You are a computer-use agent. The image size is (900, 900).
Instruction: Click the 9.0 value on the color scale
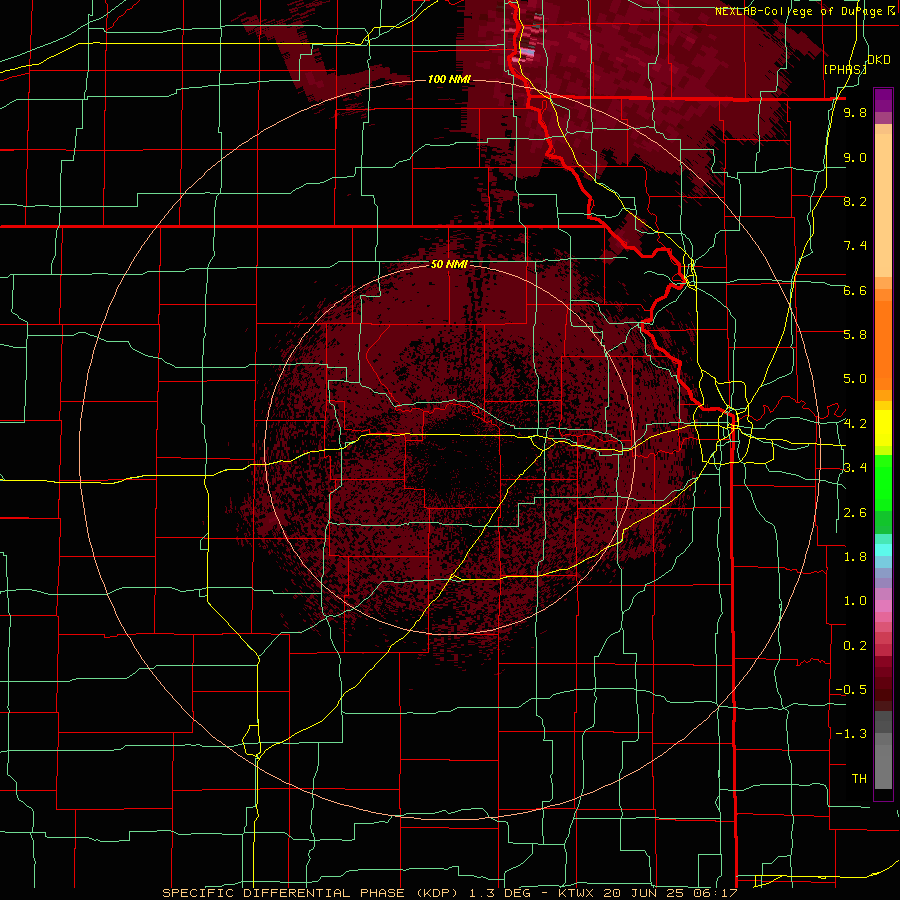855,157
